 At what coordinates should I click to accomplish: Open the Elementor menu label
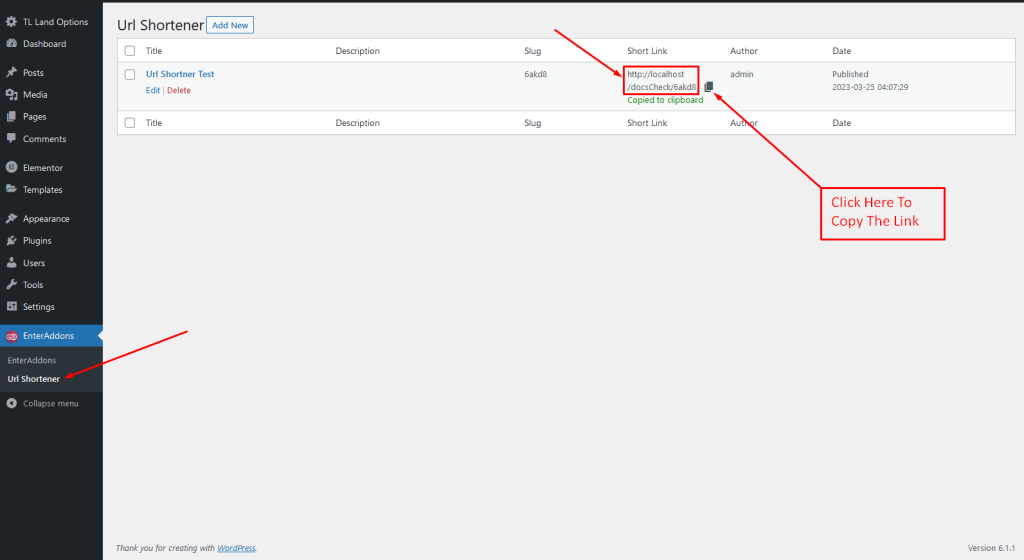point(43,168)
